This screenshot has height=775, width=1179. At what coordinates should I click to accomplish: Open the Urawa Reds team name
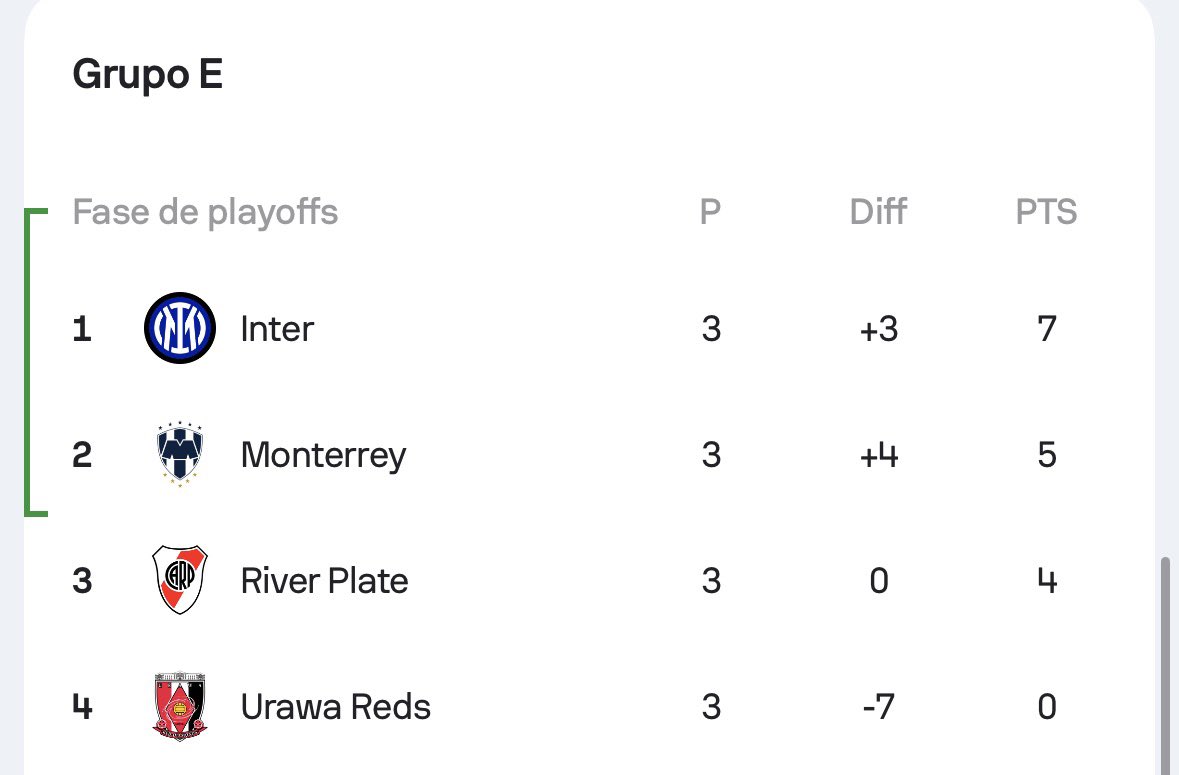335,707
